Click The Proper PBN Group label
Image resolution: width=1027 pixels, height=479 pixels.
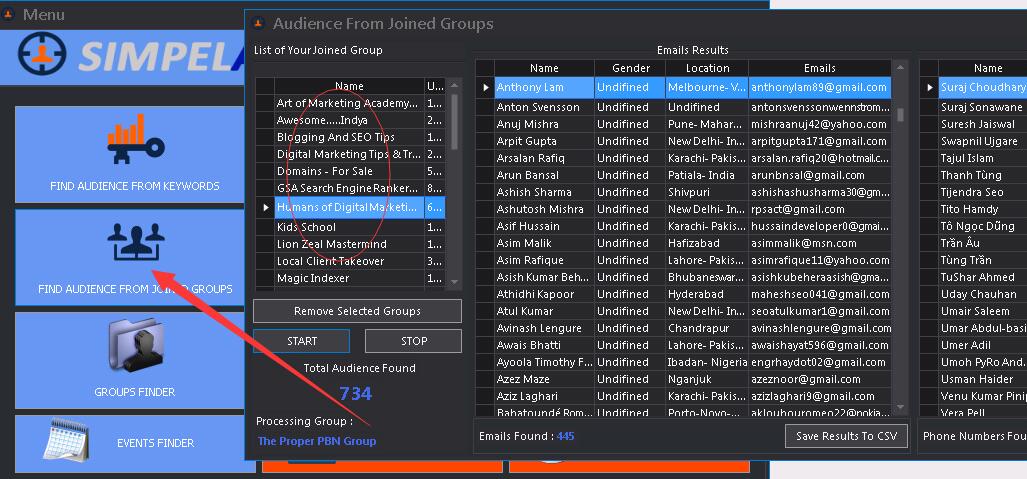pos(317,441)
